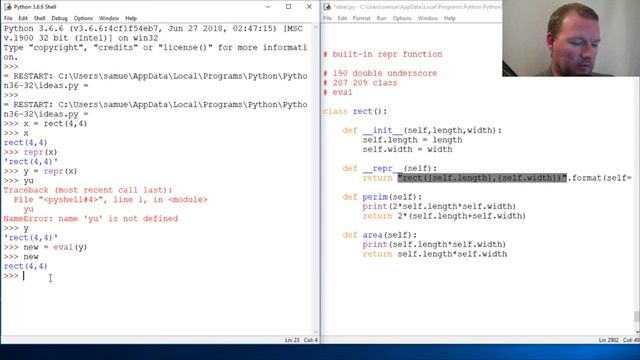
Task: Click the active shell prompt input line
Action: pos(157,276)
